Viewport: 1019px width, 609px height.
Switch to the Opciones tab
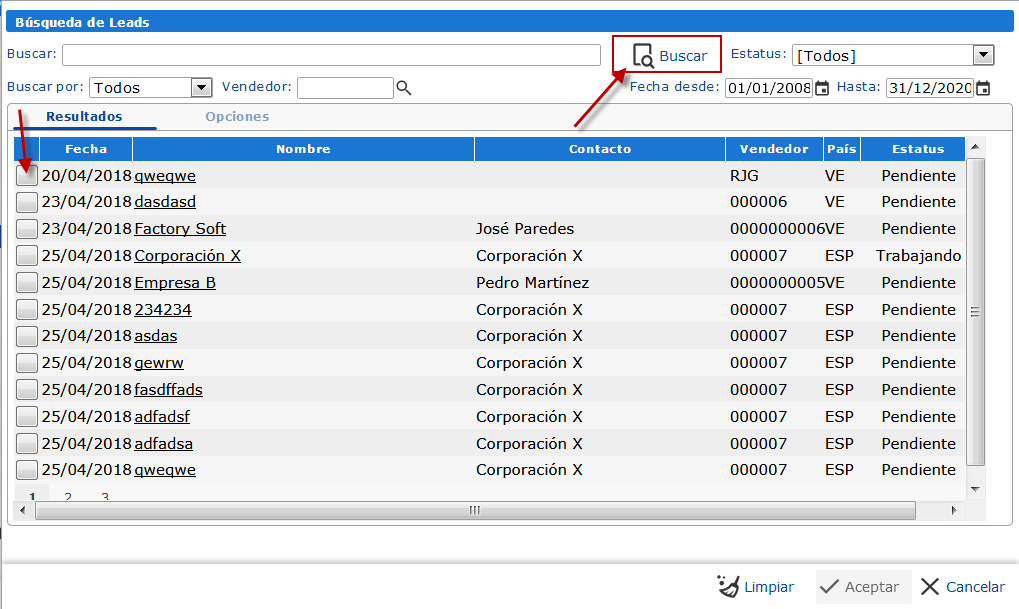(237, 117)
